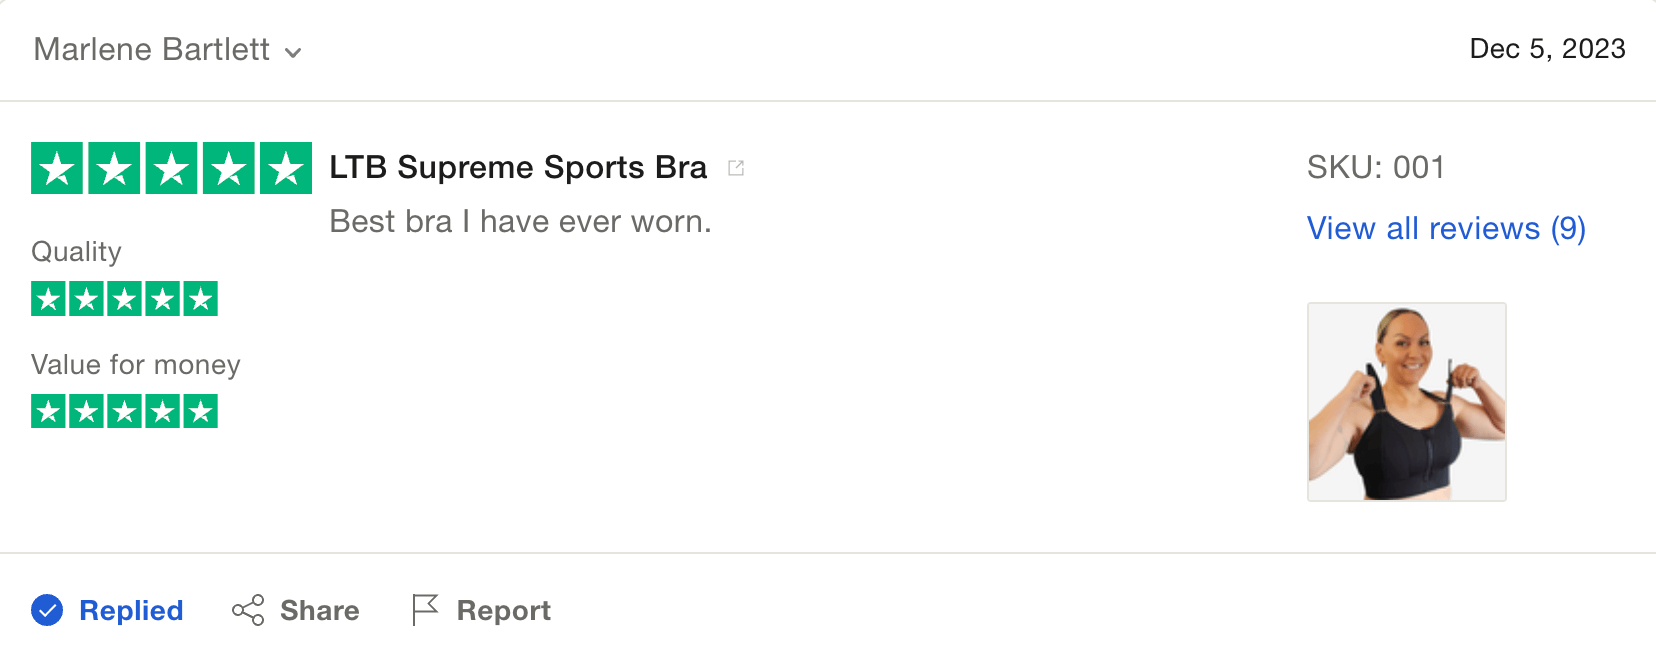The width and height of the screenshot is (1656, 650).
Task: Click the last Value for money star
Action: (200, 411)
